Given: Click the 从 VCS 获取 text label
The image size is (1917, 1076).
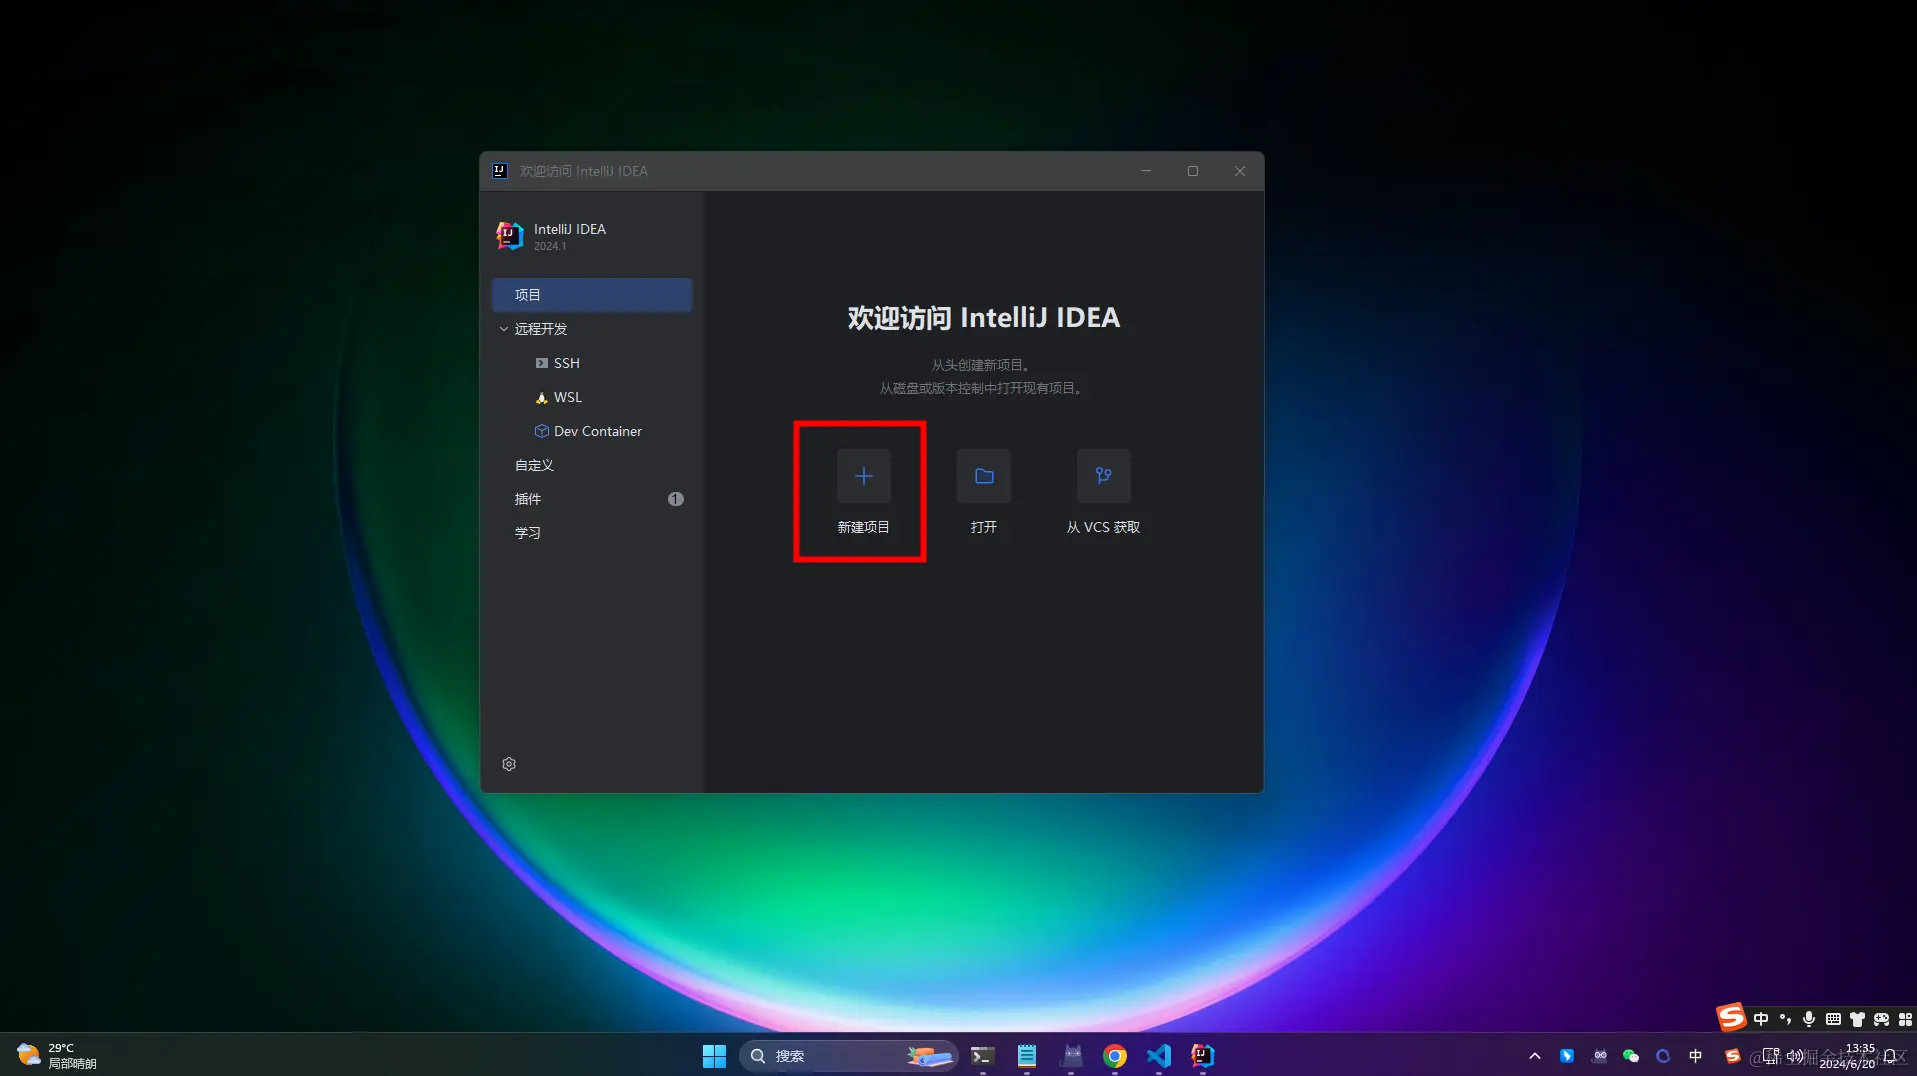Looking at the screenshot, I should tap(1103, 527).
